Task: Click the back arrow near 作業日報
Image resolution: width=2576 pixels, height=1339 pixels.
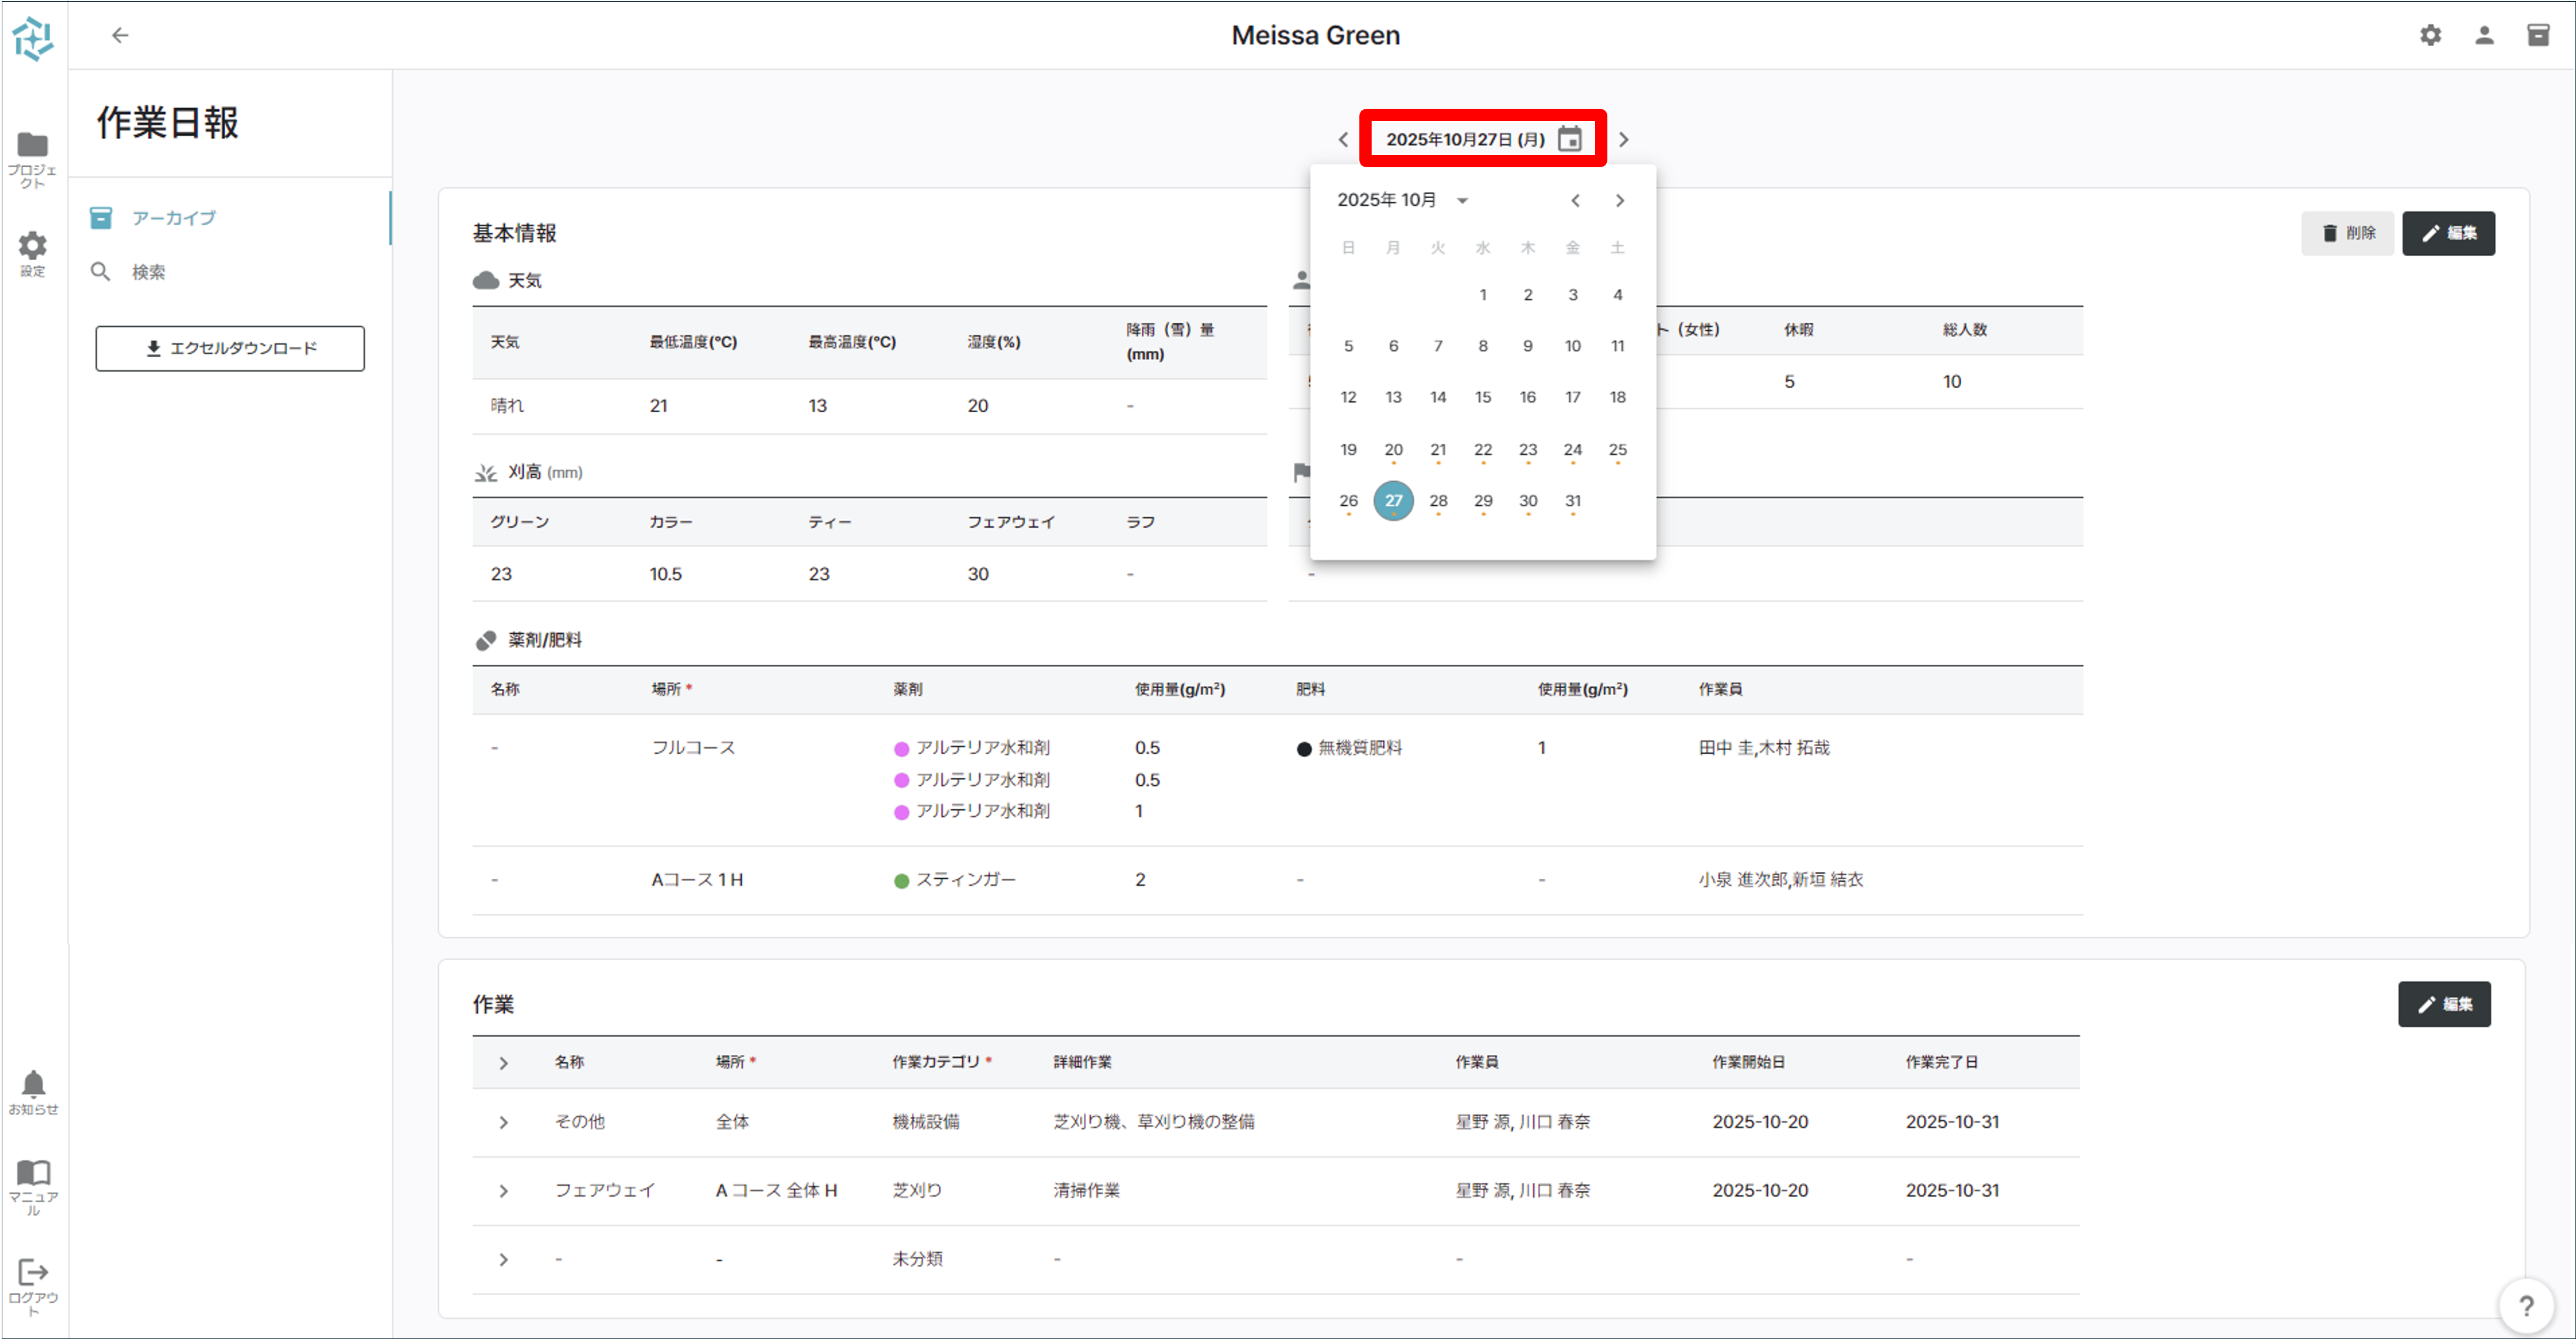Action: click(121, 35)
